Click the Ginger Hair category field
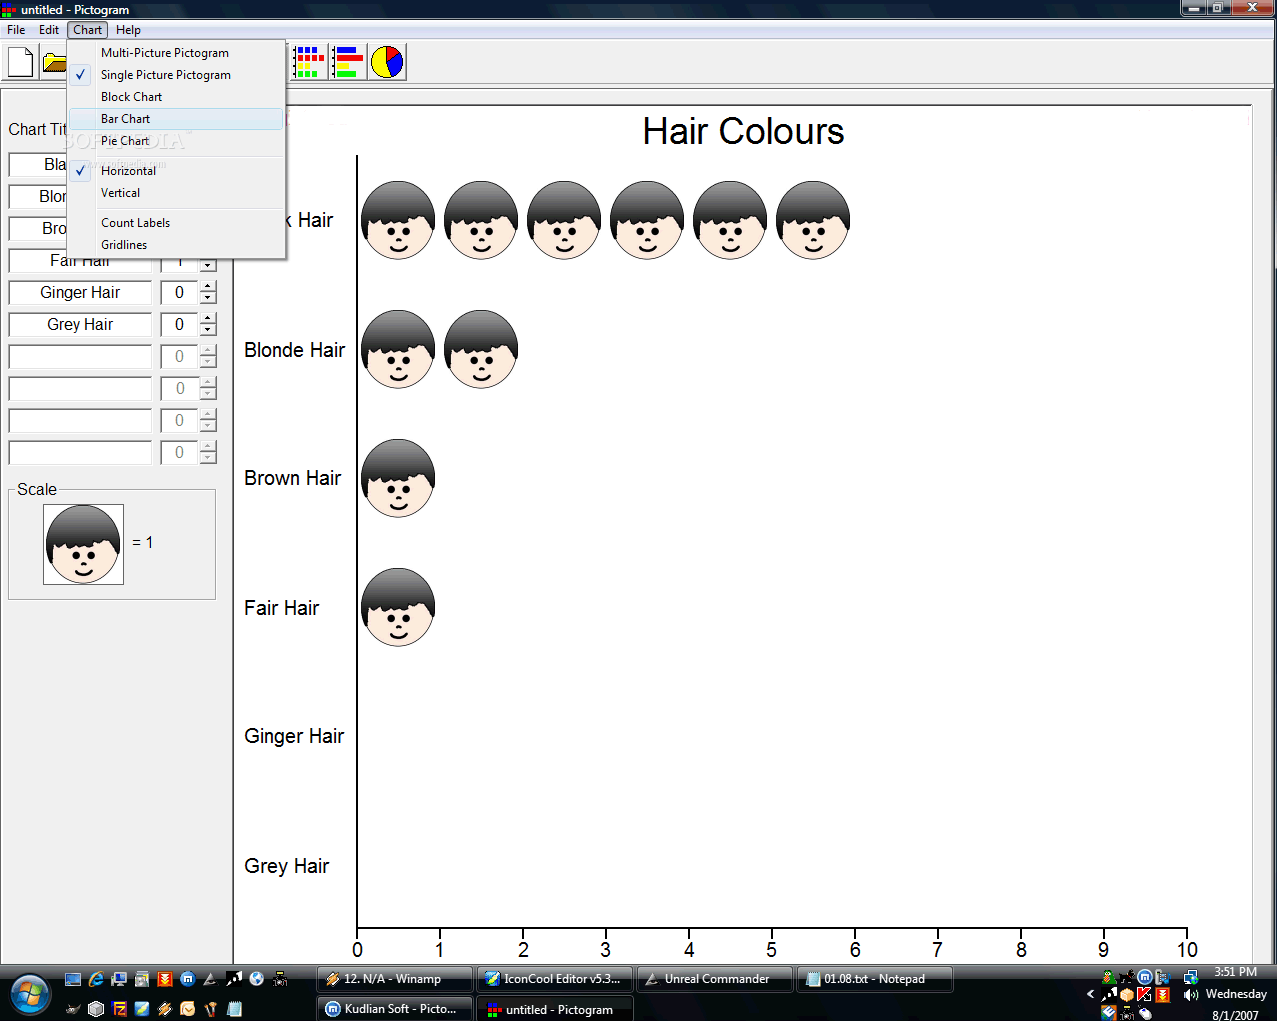This screenshot has width=1277, height=1021. pyautogui.click(x=80, y=293)
